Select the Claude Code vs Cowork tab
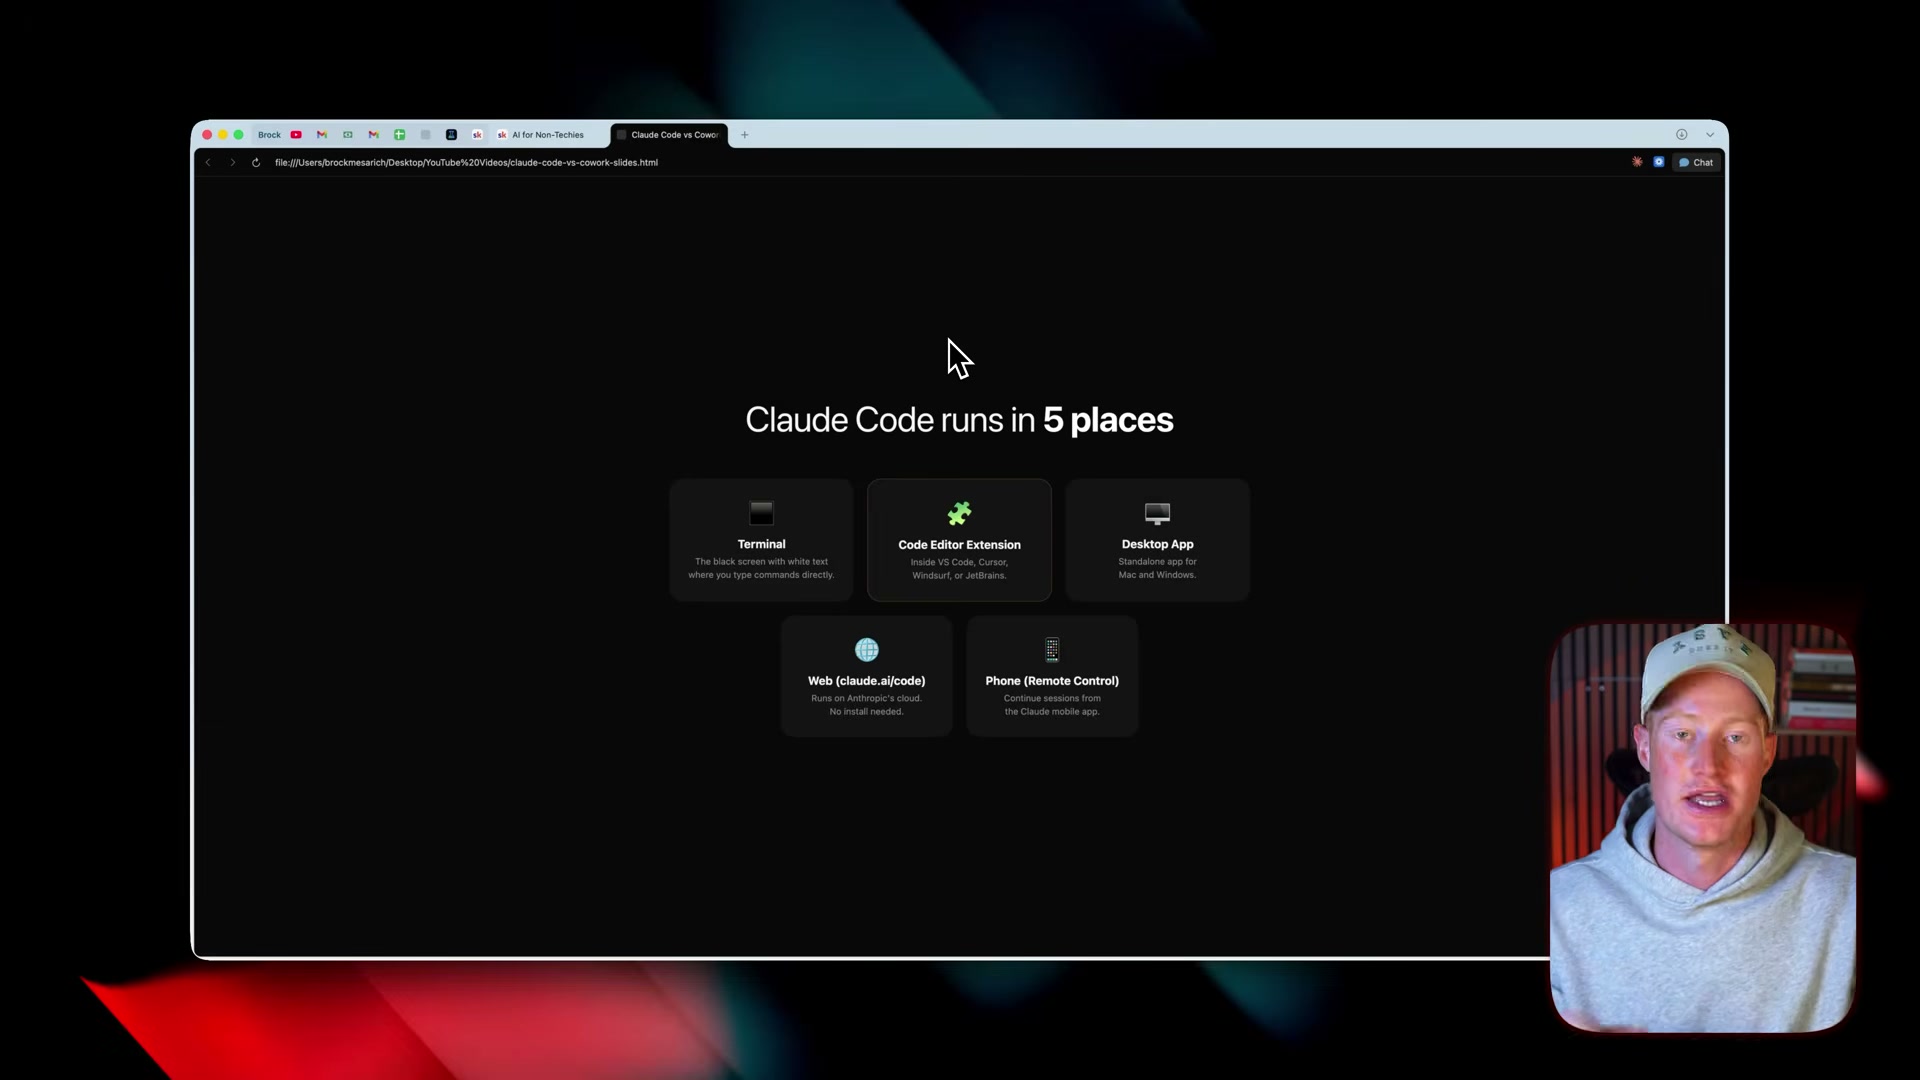The image size is (1920, 1080). 669,135
